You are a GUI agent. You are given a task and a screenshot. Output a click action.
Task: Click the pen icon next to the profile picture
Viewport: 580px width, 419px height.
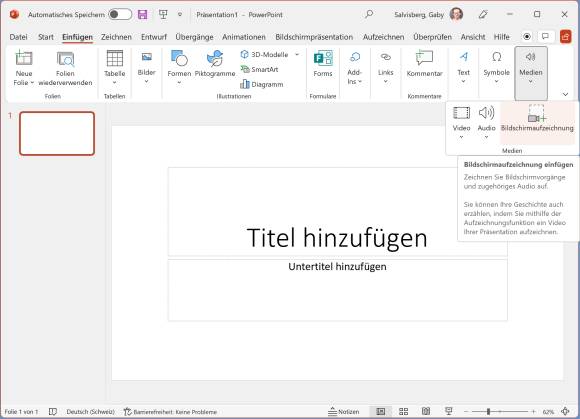tap(483, 14)
